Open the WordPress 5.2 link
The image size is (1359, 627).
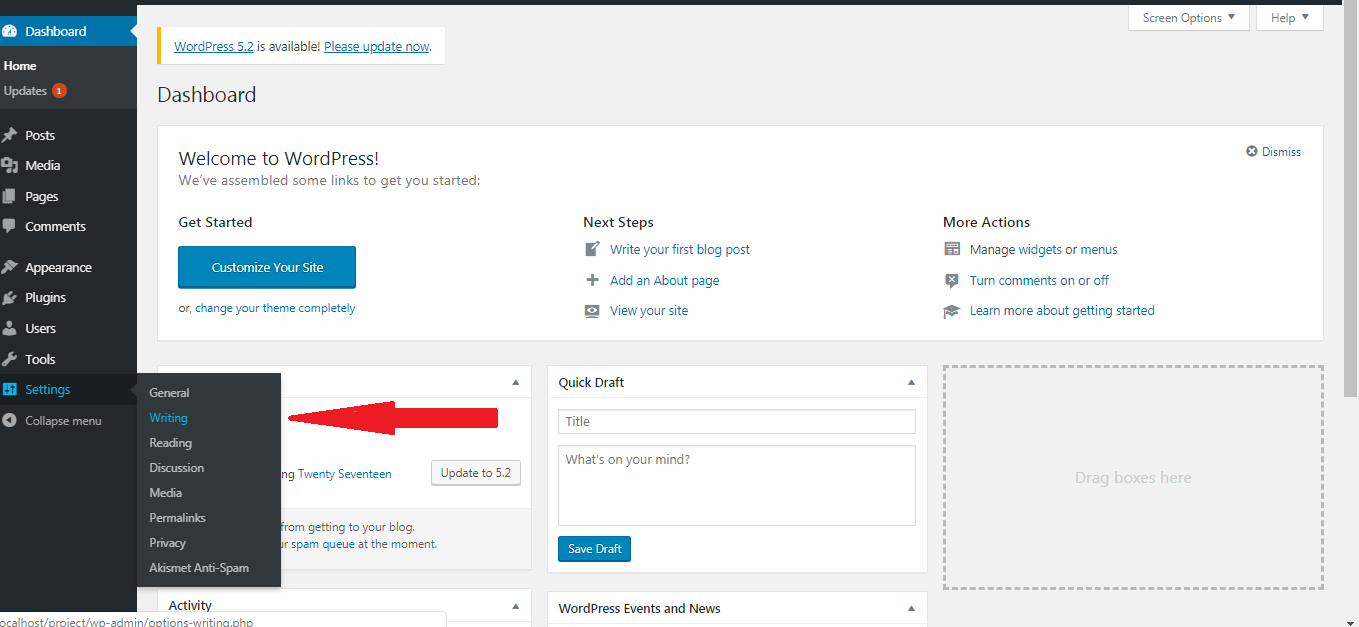213,46
